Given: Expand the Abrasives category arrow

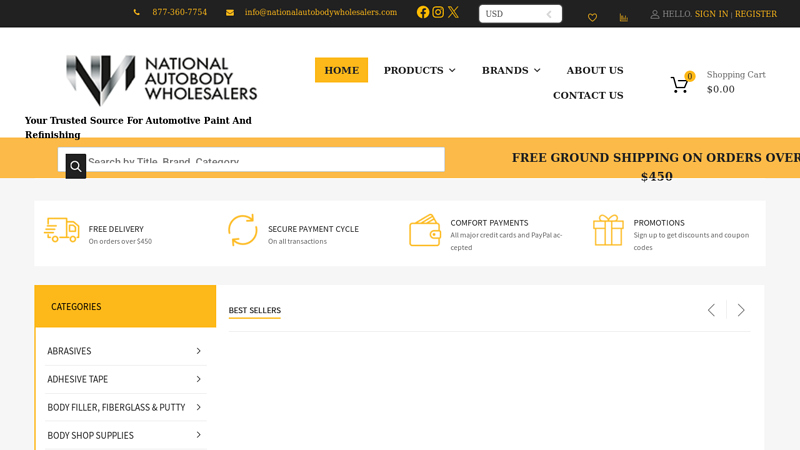Looking at the screenshot, I should [x=198, y=351].
